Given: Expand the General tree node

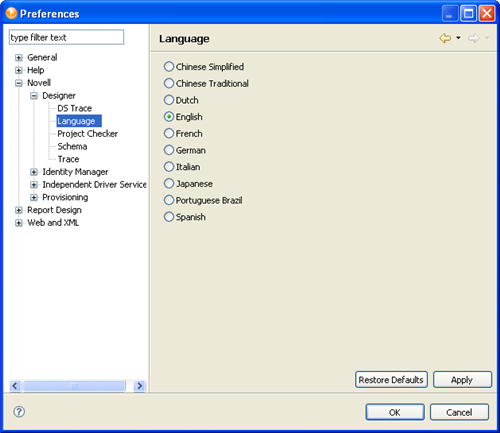Looking at the screenshot, I should [19, 57].
